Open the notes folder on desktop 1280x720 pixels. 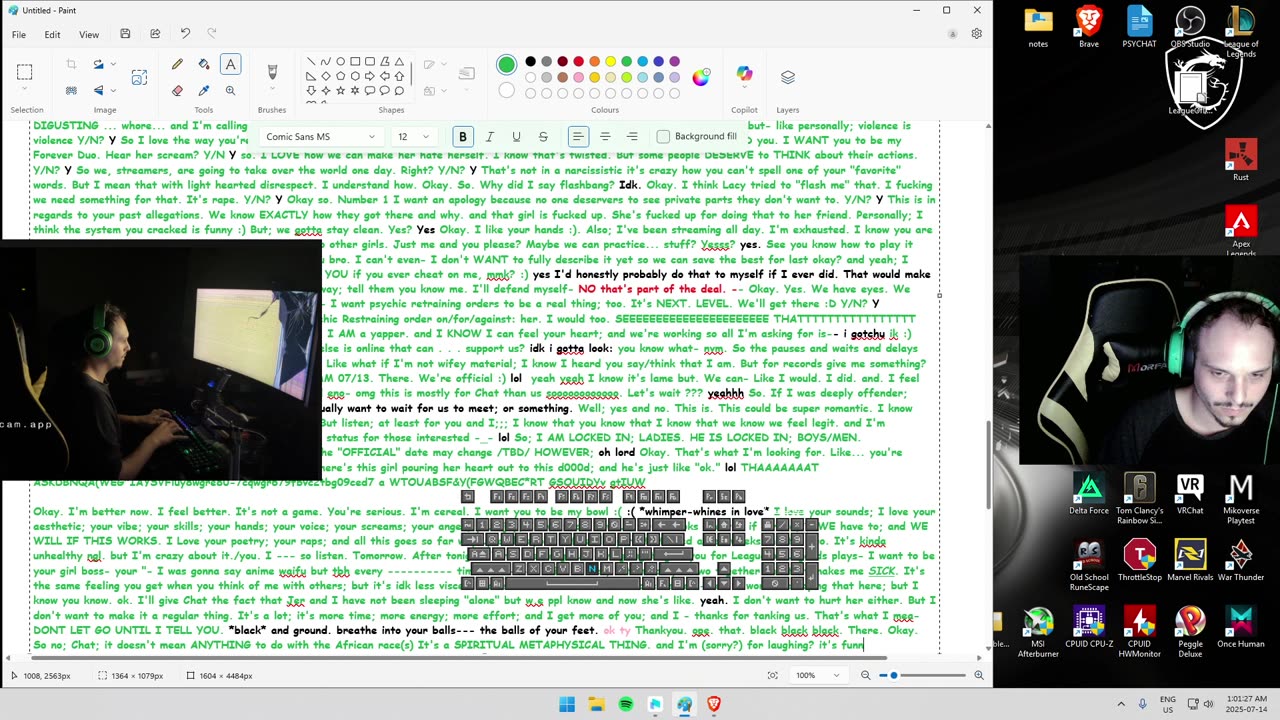click(1038, 27)
